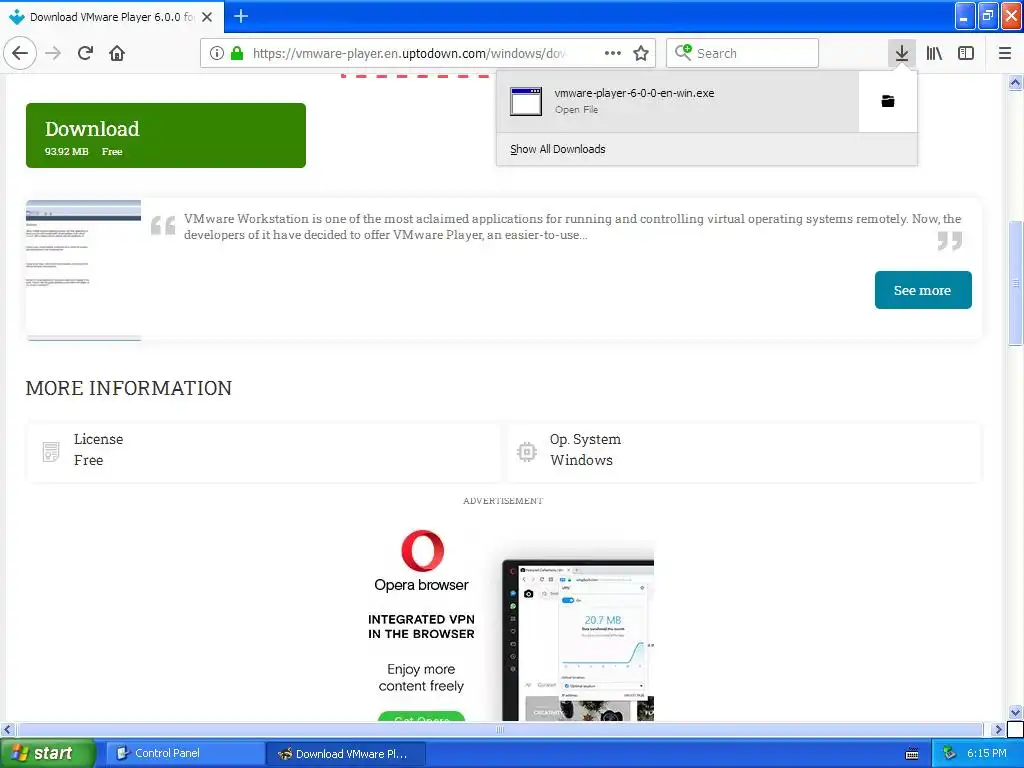
Task: Click the vertical scrollbar down arrow
Action: 1016,712
